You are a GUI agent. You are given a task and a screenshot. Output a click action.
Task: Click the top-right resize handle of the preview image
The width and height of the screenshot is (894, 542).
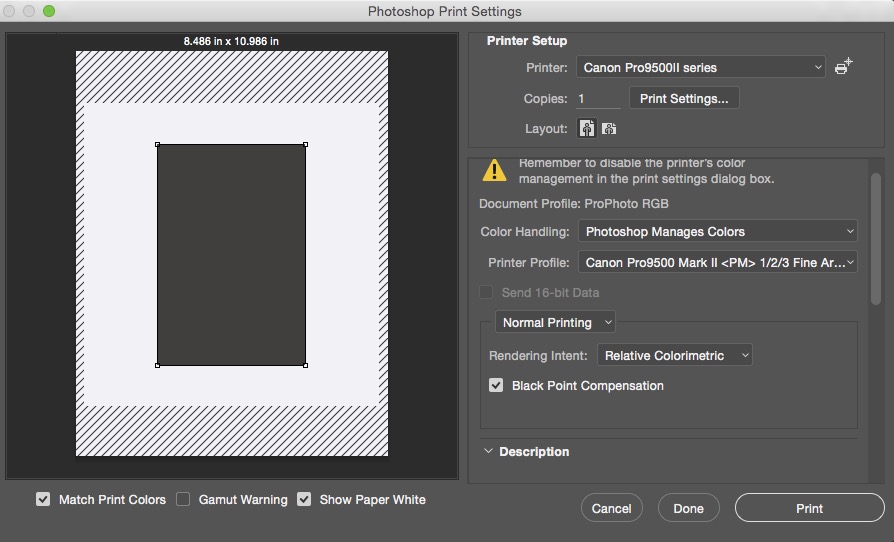pos(305,144)
